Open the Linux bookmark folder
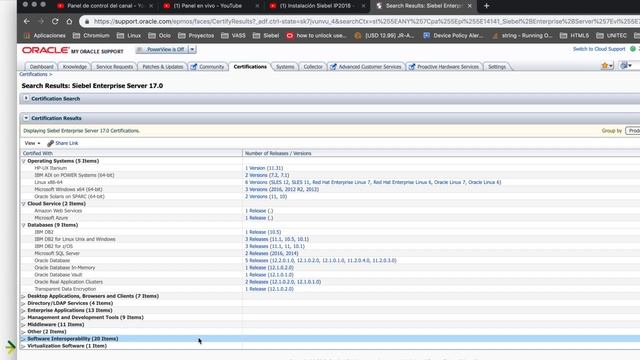 coord(129,36)
